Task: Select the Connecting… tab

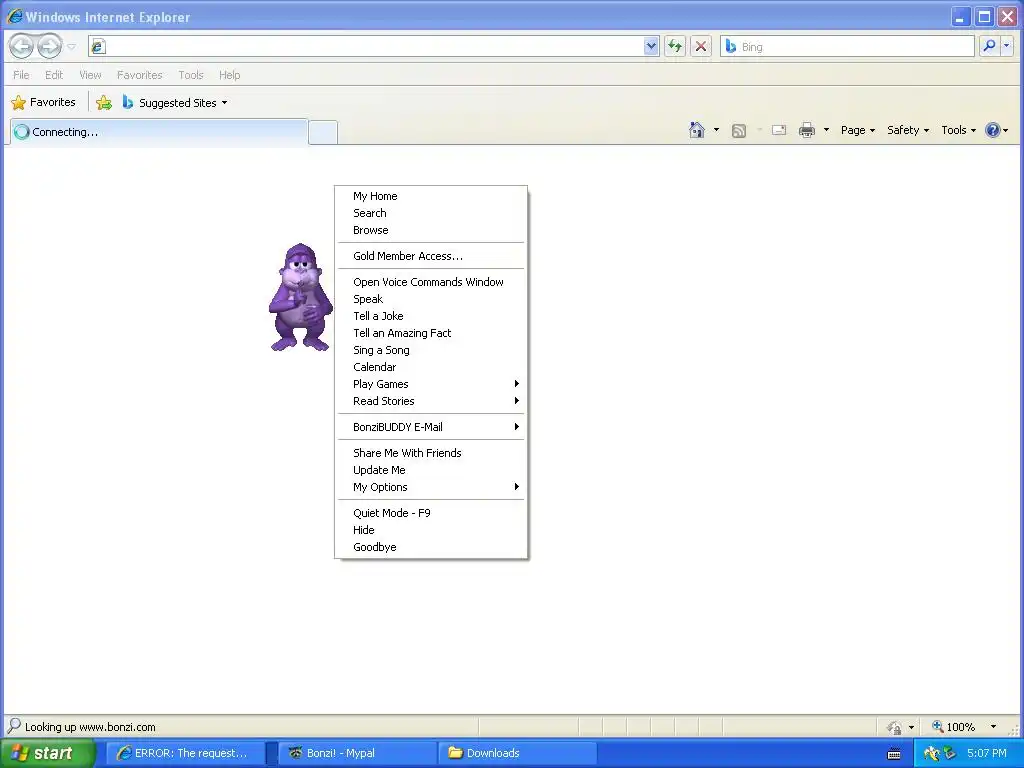Action: click(159, 132)
